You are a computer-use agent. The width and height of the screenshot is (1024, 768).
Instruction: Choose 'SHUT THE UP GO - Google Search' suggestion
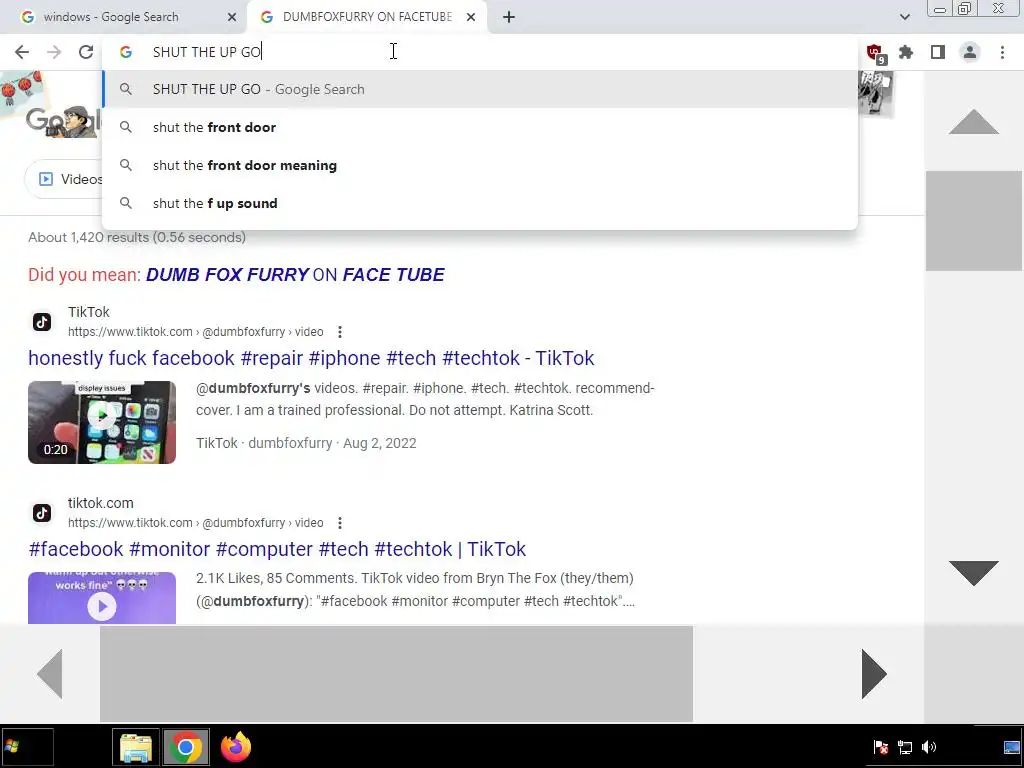(480, 89)
